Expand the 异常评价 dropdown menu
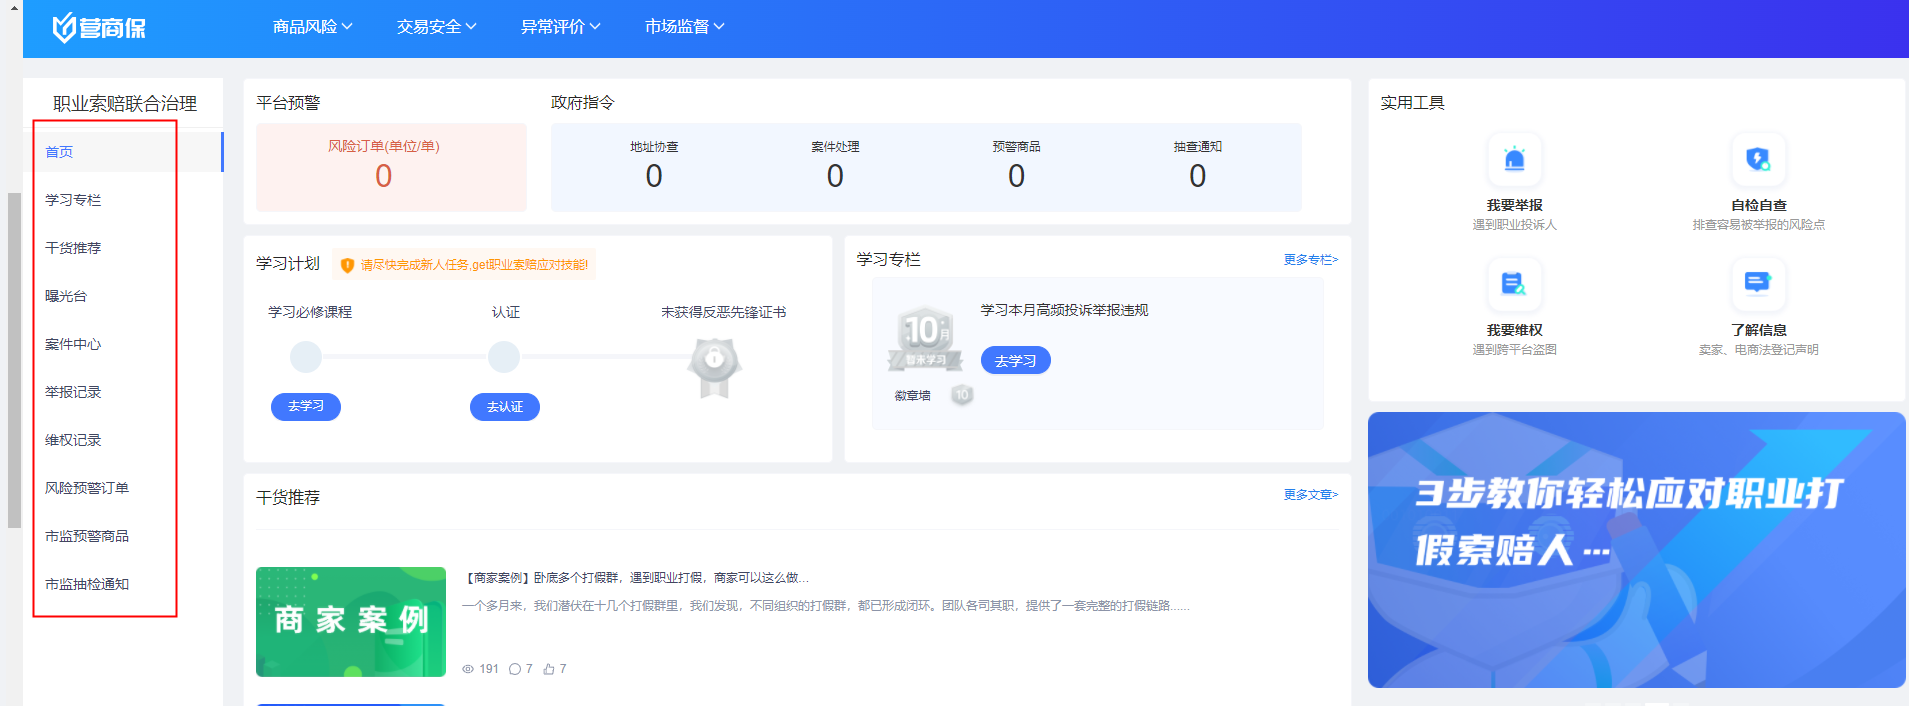Image resolution: width=1909 pixels, height=706 pixels. coord(560,27)
